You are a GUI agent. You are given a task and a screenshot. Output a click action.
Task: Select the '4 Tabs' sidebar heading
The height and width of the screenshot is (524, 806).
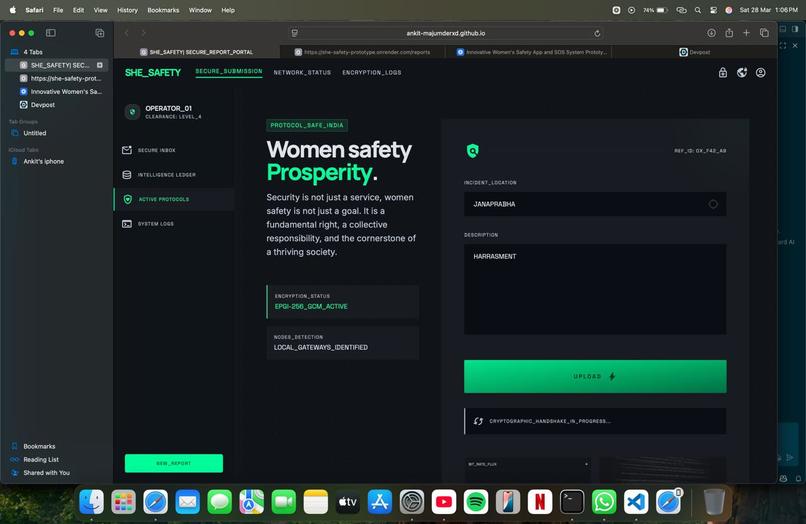(x=33, y=52)
